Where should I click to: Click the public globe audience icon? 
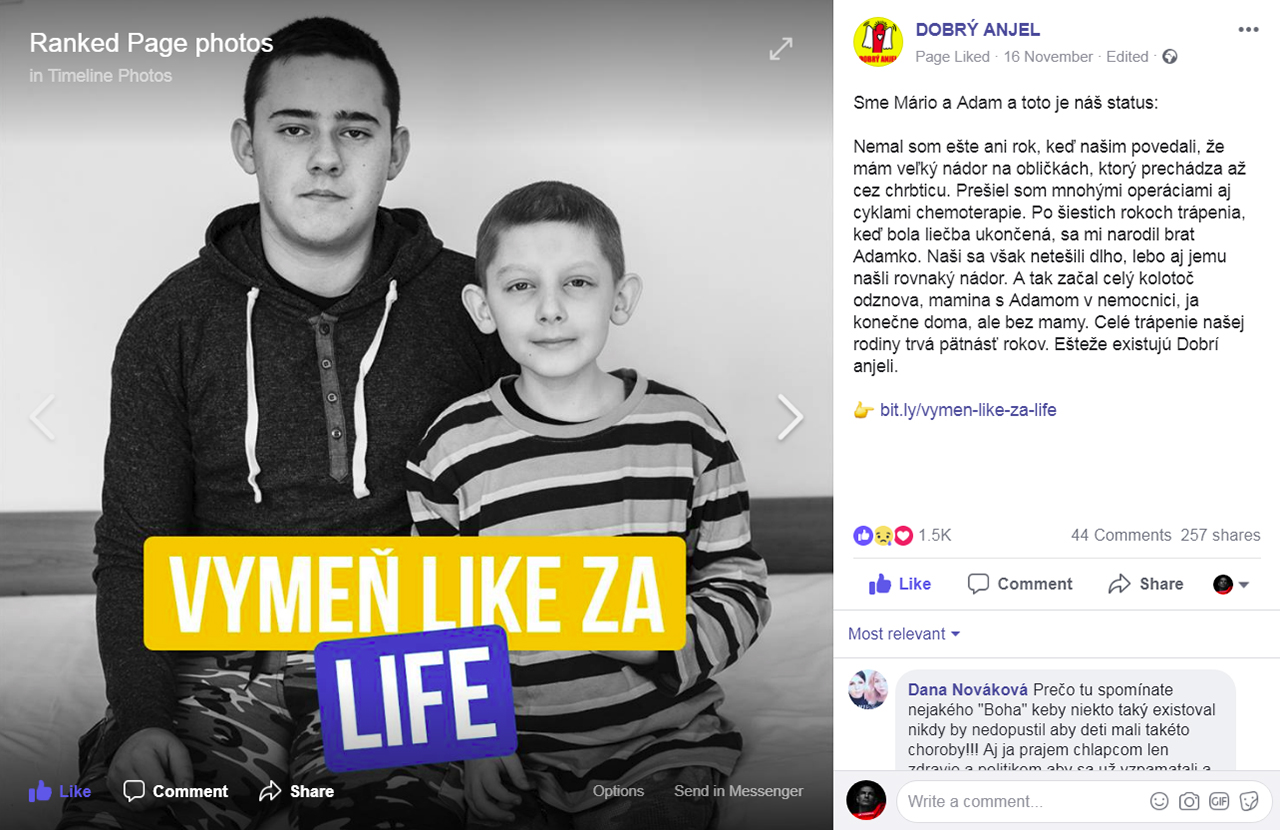[1170, 57]
